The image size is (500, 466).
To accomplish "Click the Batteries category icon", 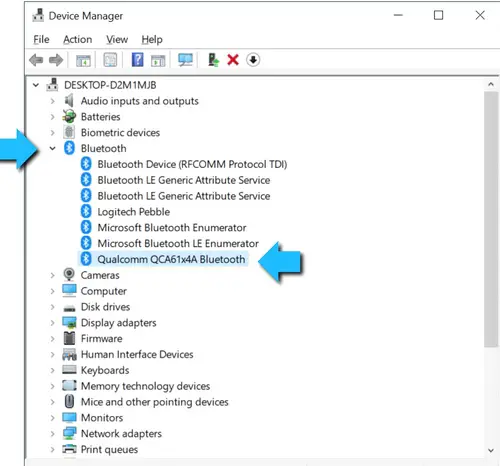I will pyautogui.click(x=69, y=117).
